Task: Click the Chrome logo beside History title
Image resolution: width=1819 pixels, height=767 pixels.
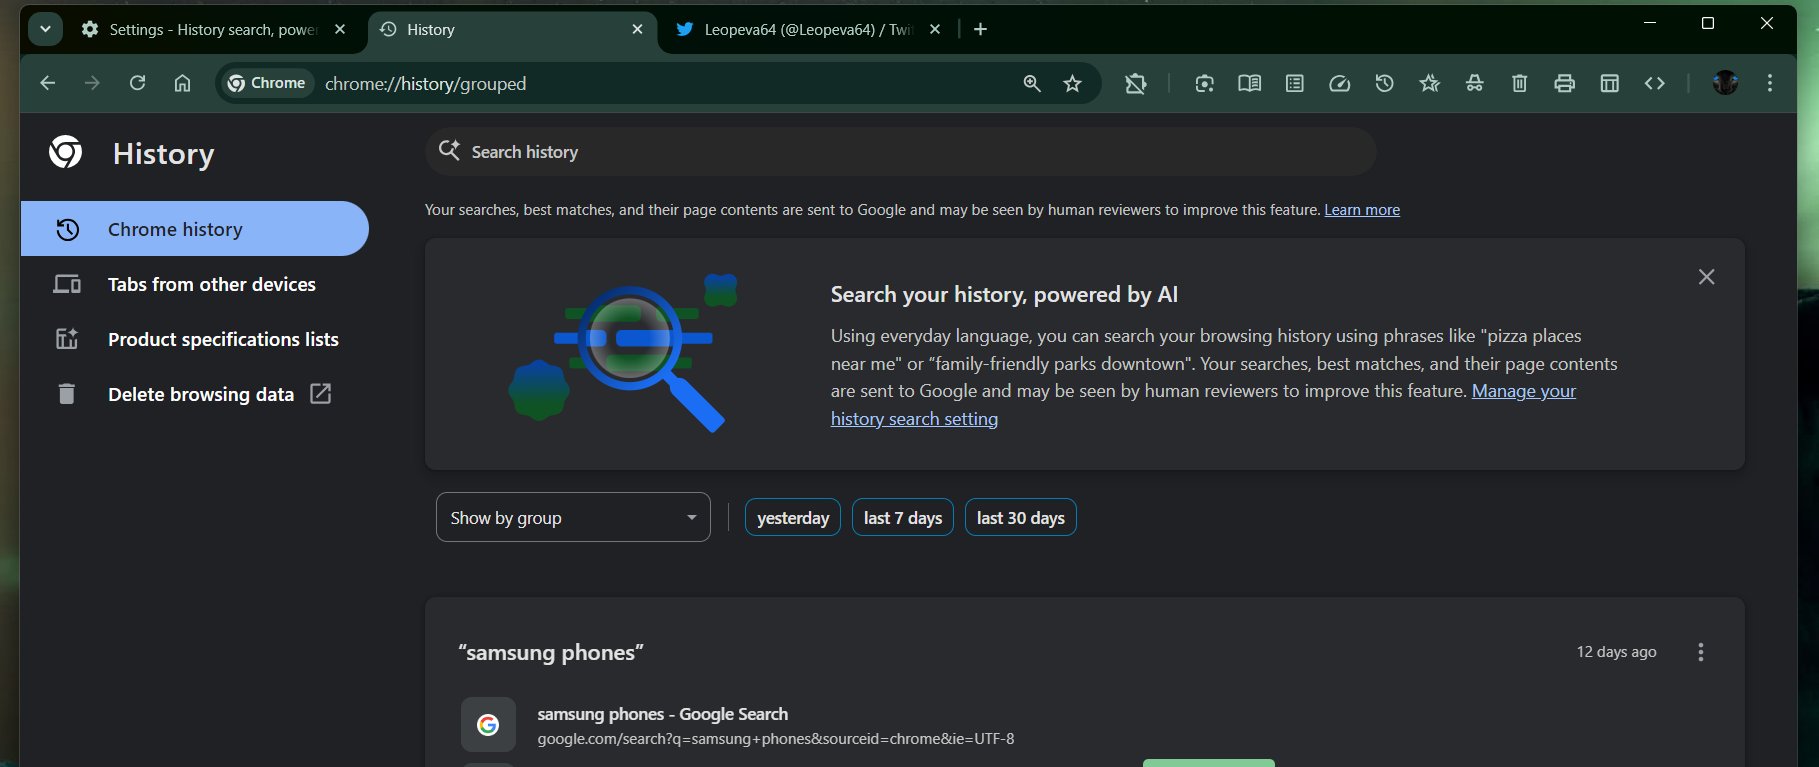Action: pyautogui.click(x=66, y=152)
